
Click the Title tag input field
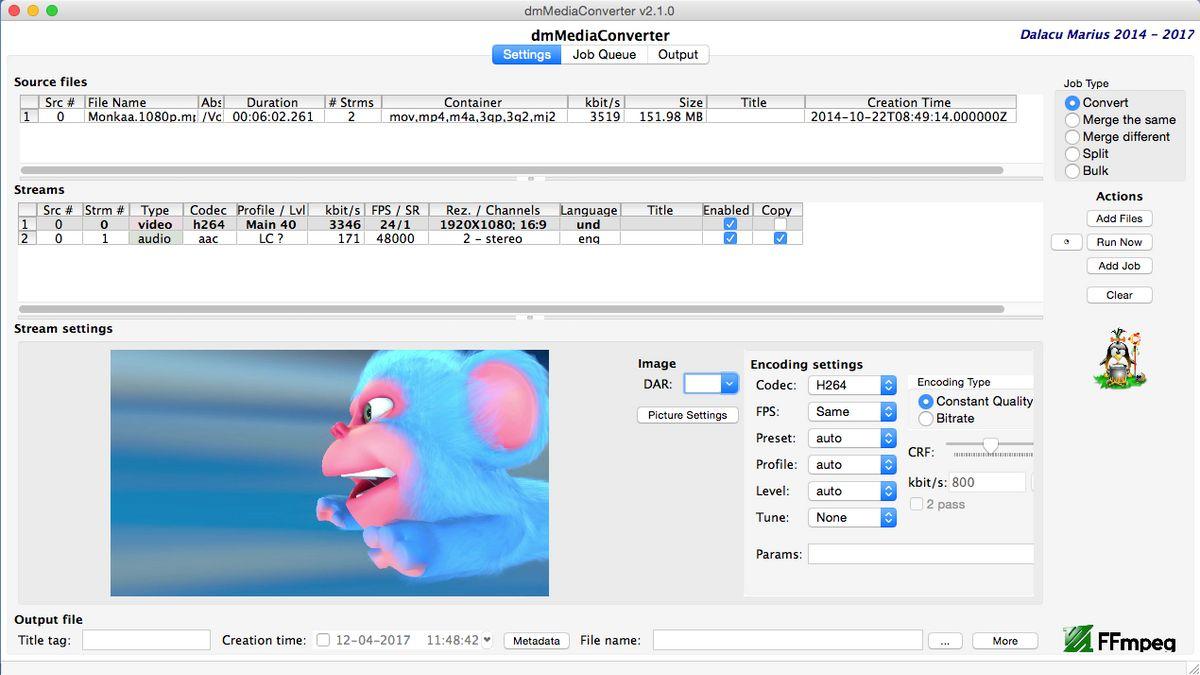pos(146,640)
